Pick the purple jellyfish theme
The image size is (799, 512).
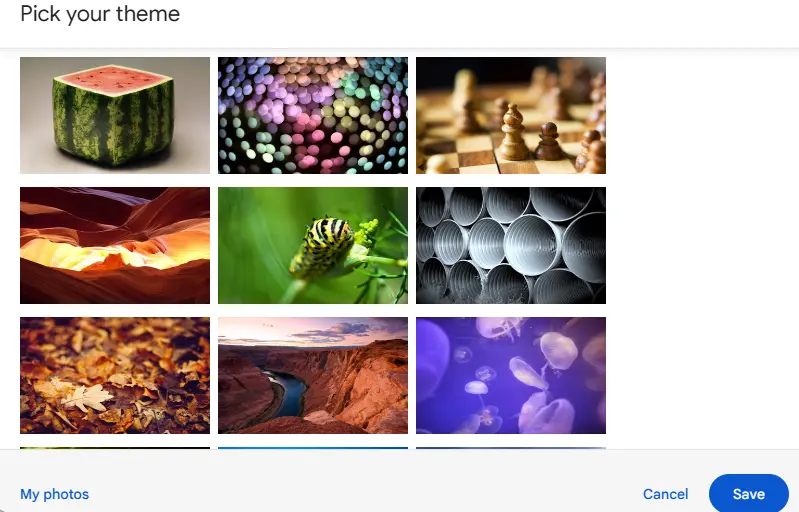click(x=511, y=375)
